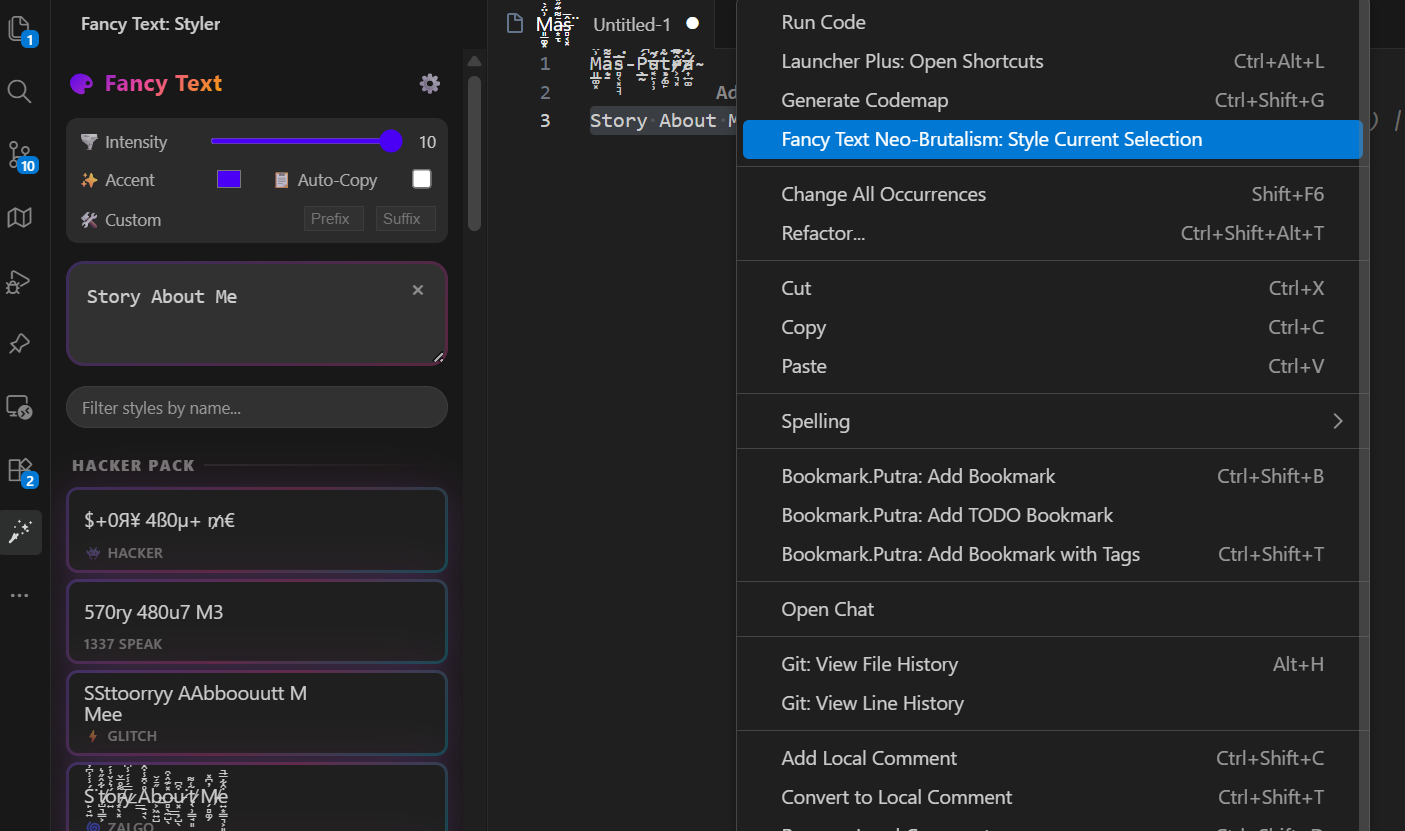Select the Fancy Text wand icon in activity bar
Image resolution: width=1405 pixels, height=831 pixels.
[20, 532]
